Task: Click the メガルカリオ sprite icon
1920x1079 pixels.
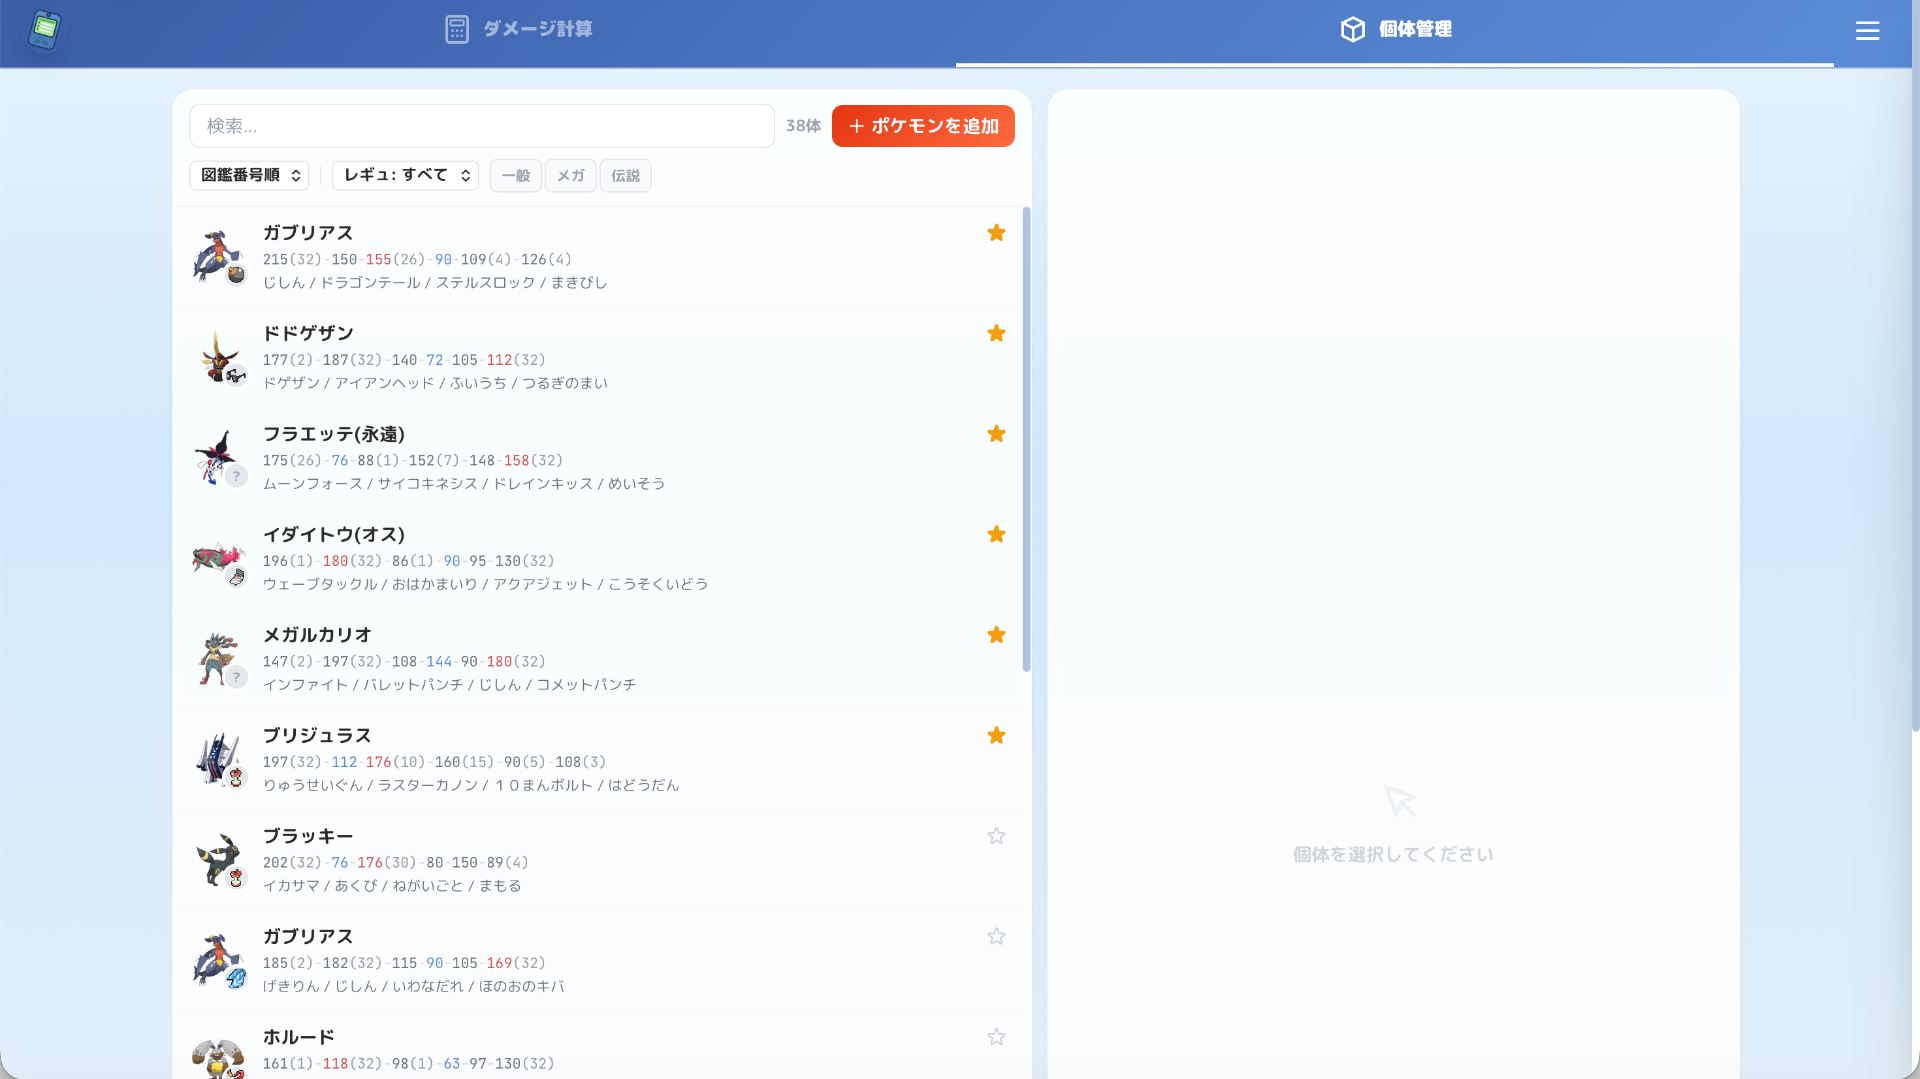Action: pyautogui.click(x=217, y=658)
